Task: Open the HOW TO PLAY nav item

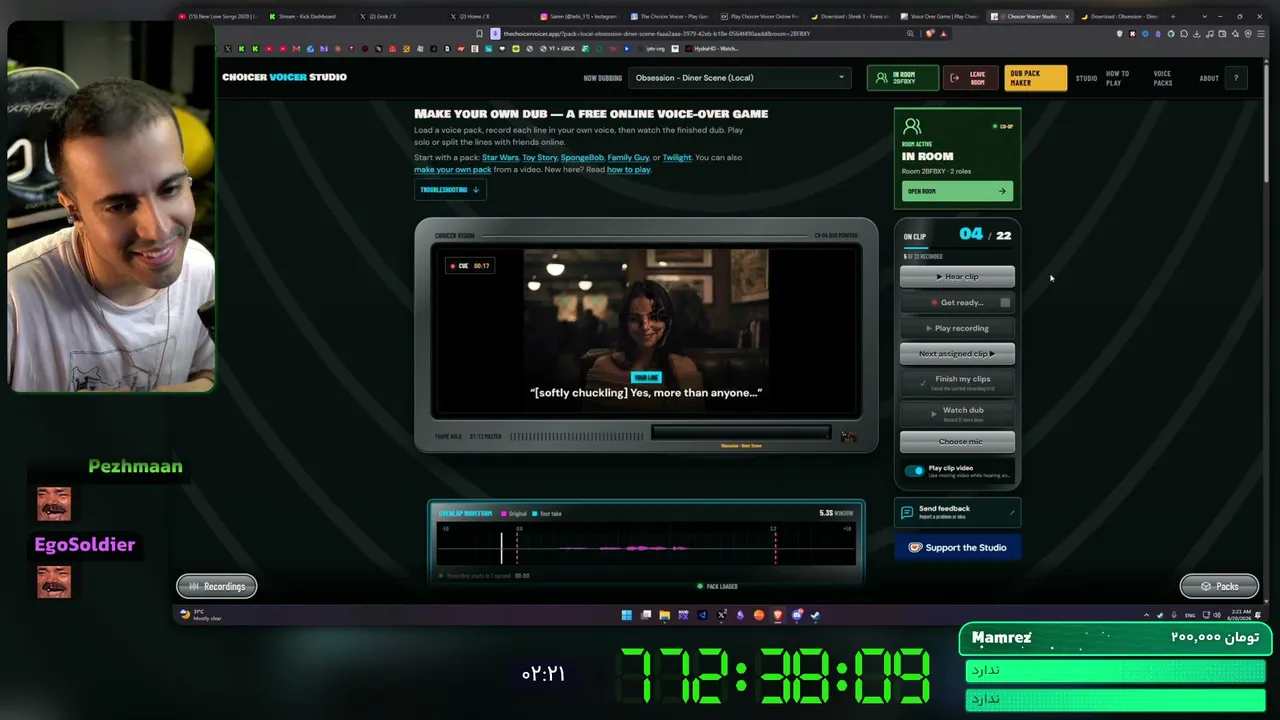Action: pos(1117,78)
